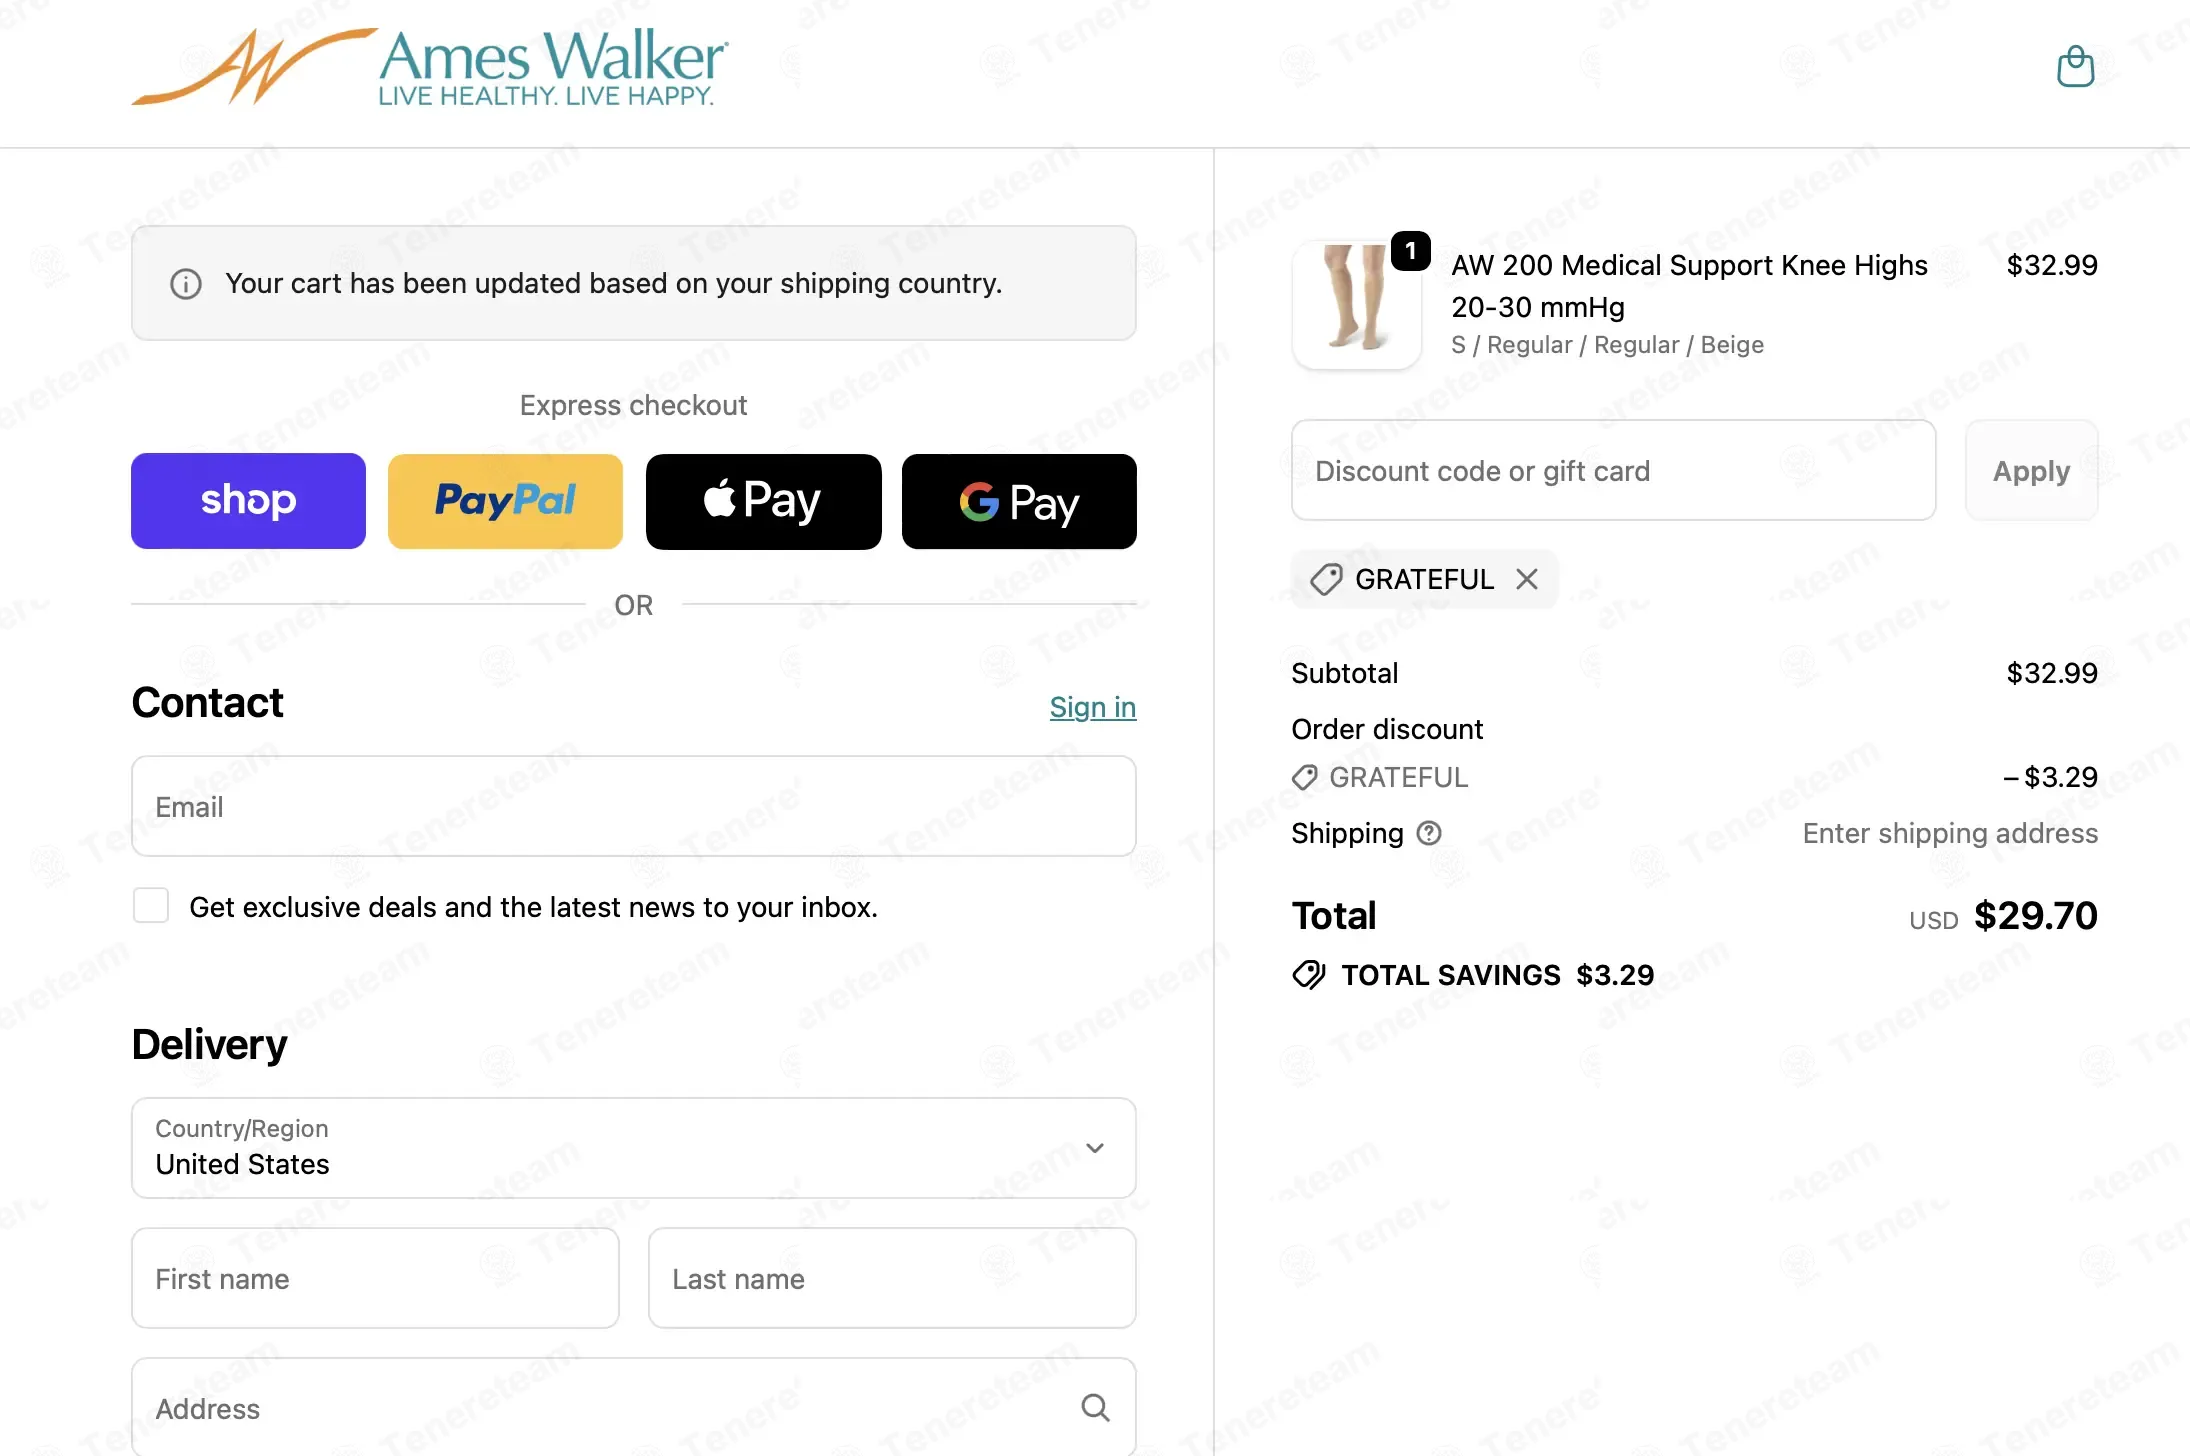Click the info icon in cart notice

click(185, 284)
